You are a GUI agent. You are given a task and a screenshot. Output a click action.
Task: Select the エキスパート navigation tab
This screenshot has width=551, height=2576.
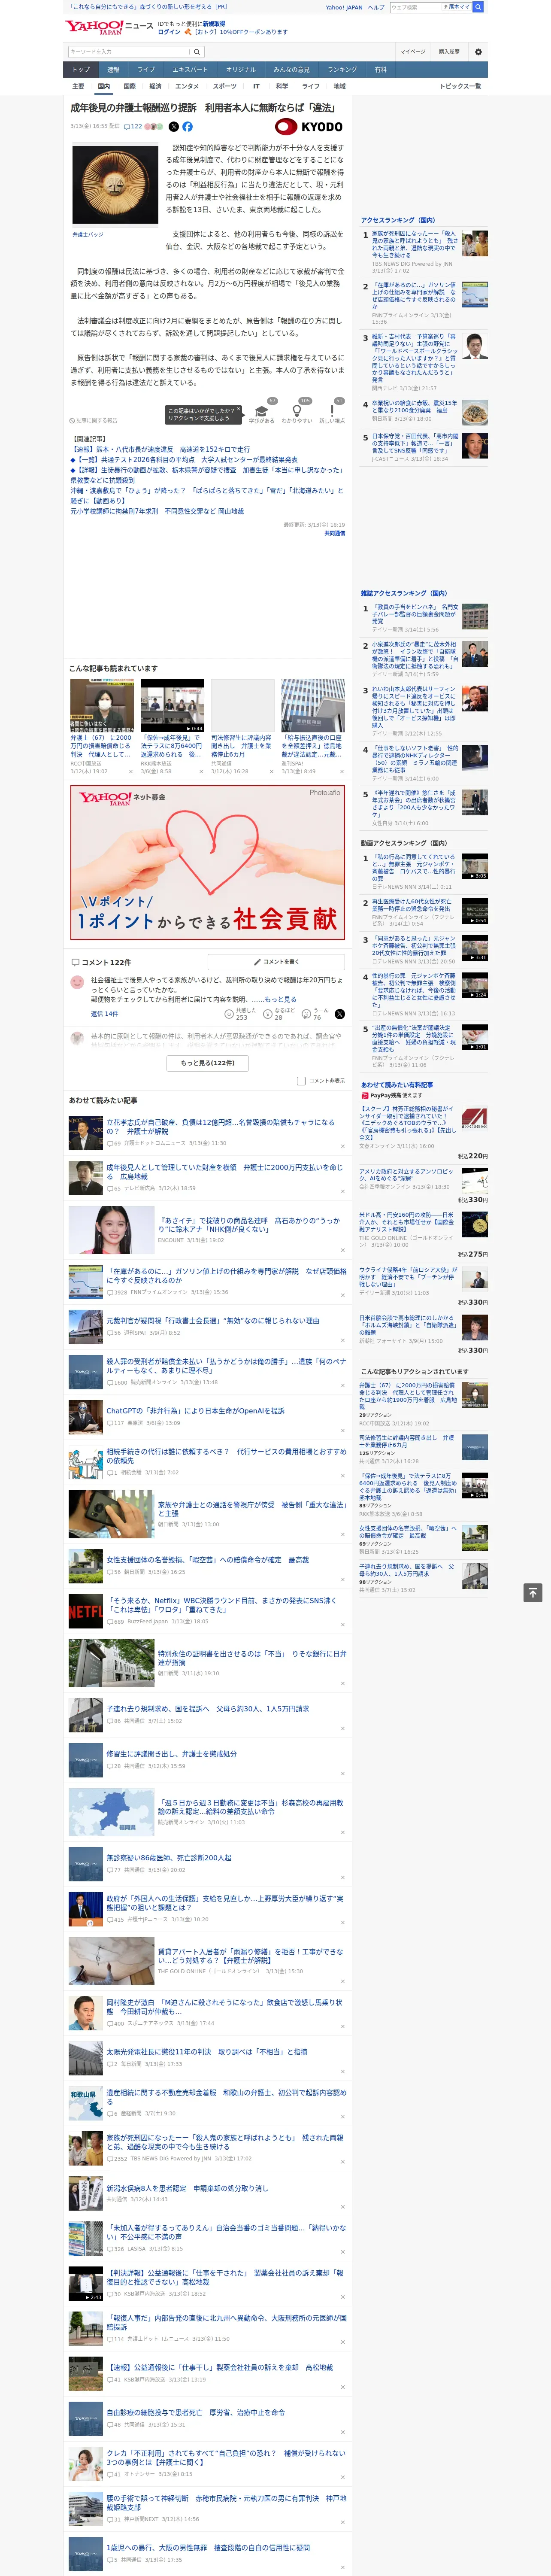click(x=190, y=69)
